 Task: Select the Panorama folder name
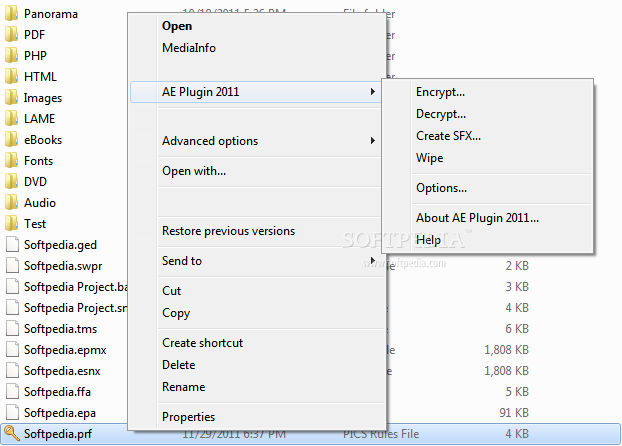[51, 14]
